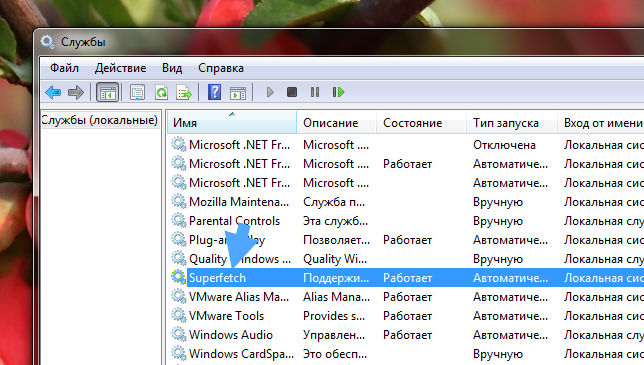Stop the service with the Stop icon
The width and height of the screenshot is (644, 365).
click(x=292, y=92)
